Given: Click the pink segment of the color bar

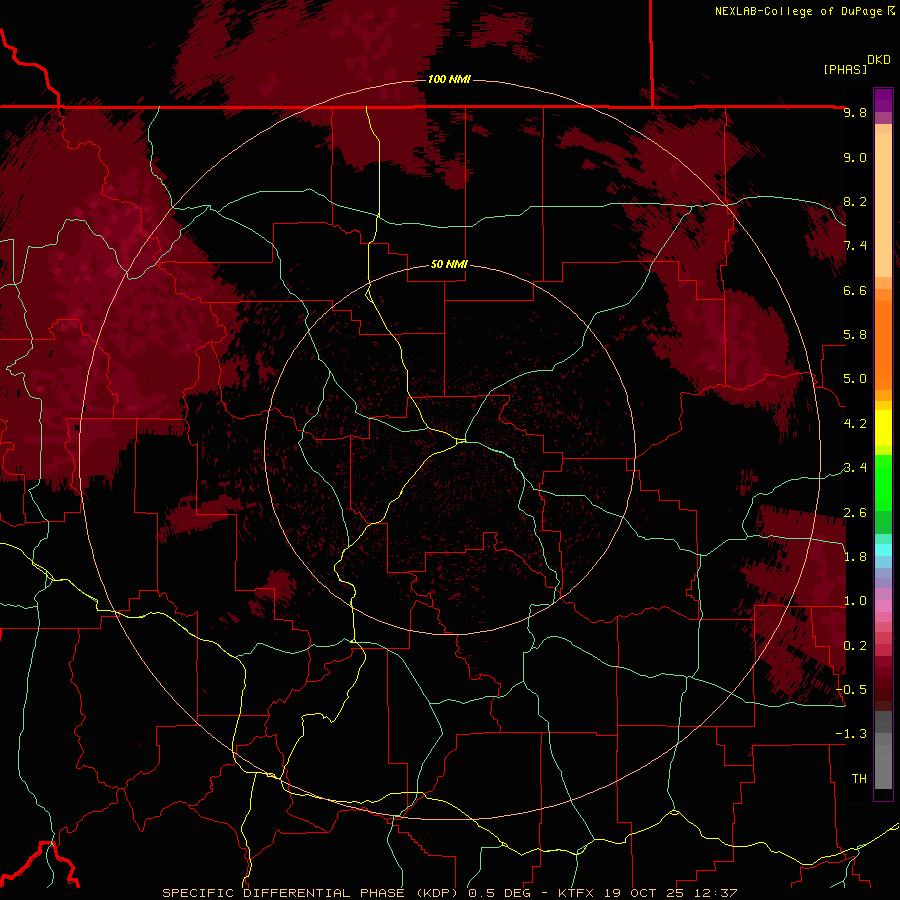Looking at the screenshot, I should pyautogui.click(x=883, y=606).
